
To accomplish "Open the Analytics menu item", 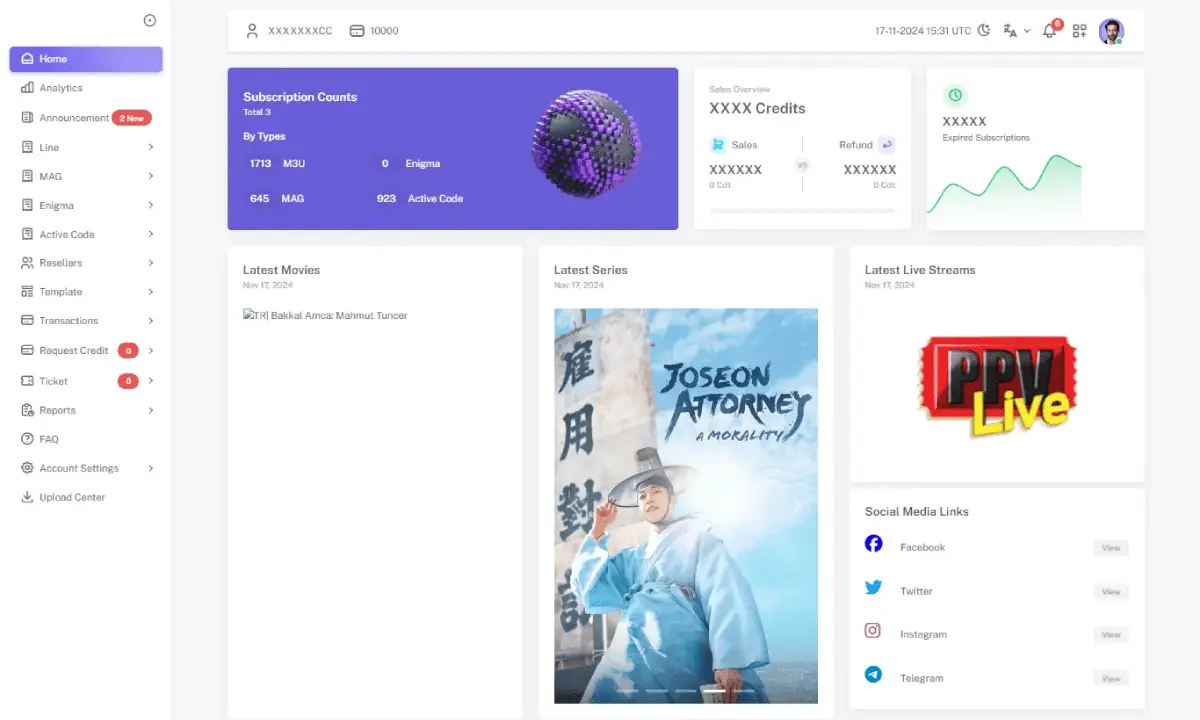I will point(61,88).
